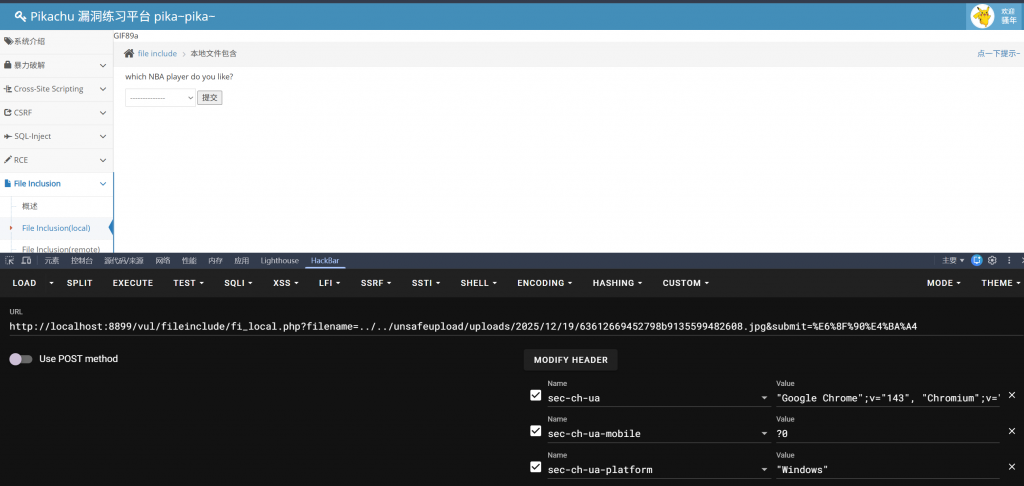Image resolution: width=1024 pixels, height=486 pixels.
Task: Open DevTools settings gear
Action: (992, 260)
